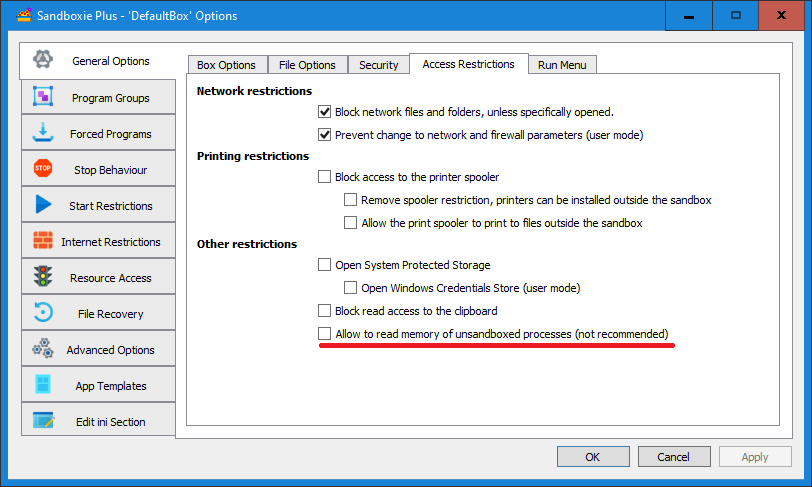Click the File Recovery icon
Viewport: 812px width, 487px height.
click(x=43, y=313)
